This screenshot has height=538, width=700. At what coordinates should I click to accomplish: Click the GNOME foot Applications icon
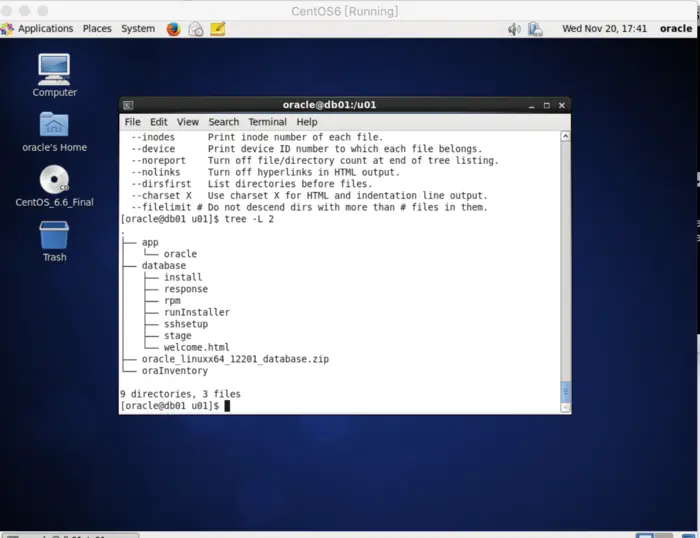coord(8,29)
